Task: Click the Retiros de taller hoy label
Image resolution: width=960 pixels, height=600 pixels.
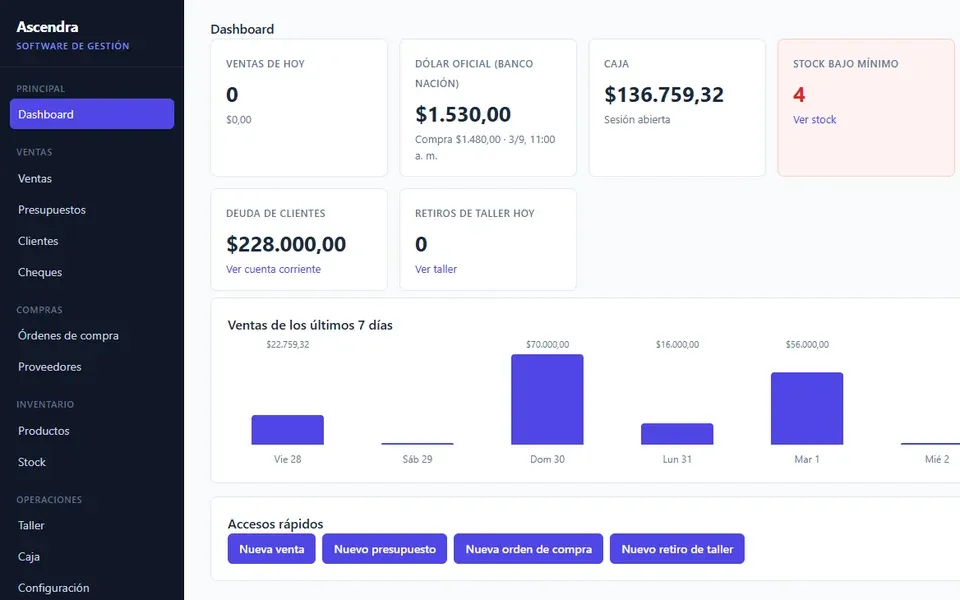Action: pyautogui.click(x=474, y=213)
